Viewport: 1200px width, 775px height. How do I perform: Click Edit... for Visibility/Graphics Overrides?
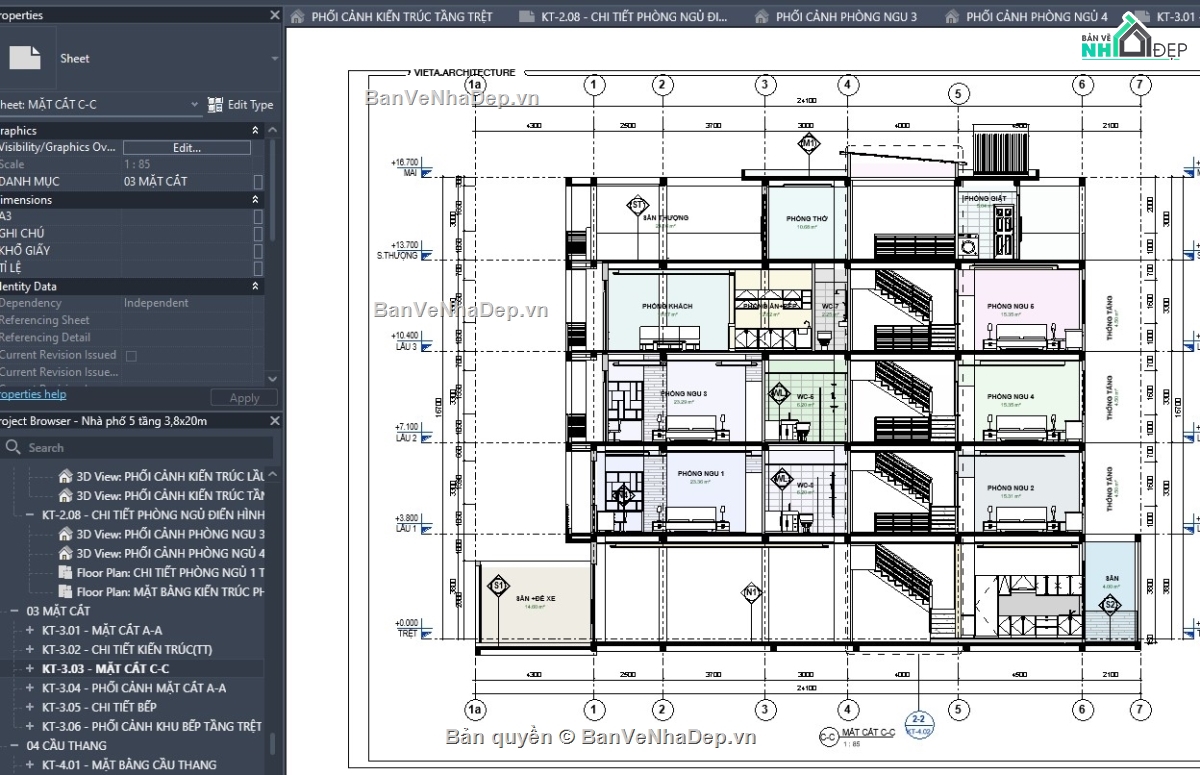tap(187, 147)
